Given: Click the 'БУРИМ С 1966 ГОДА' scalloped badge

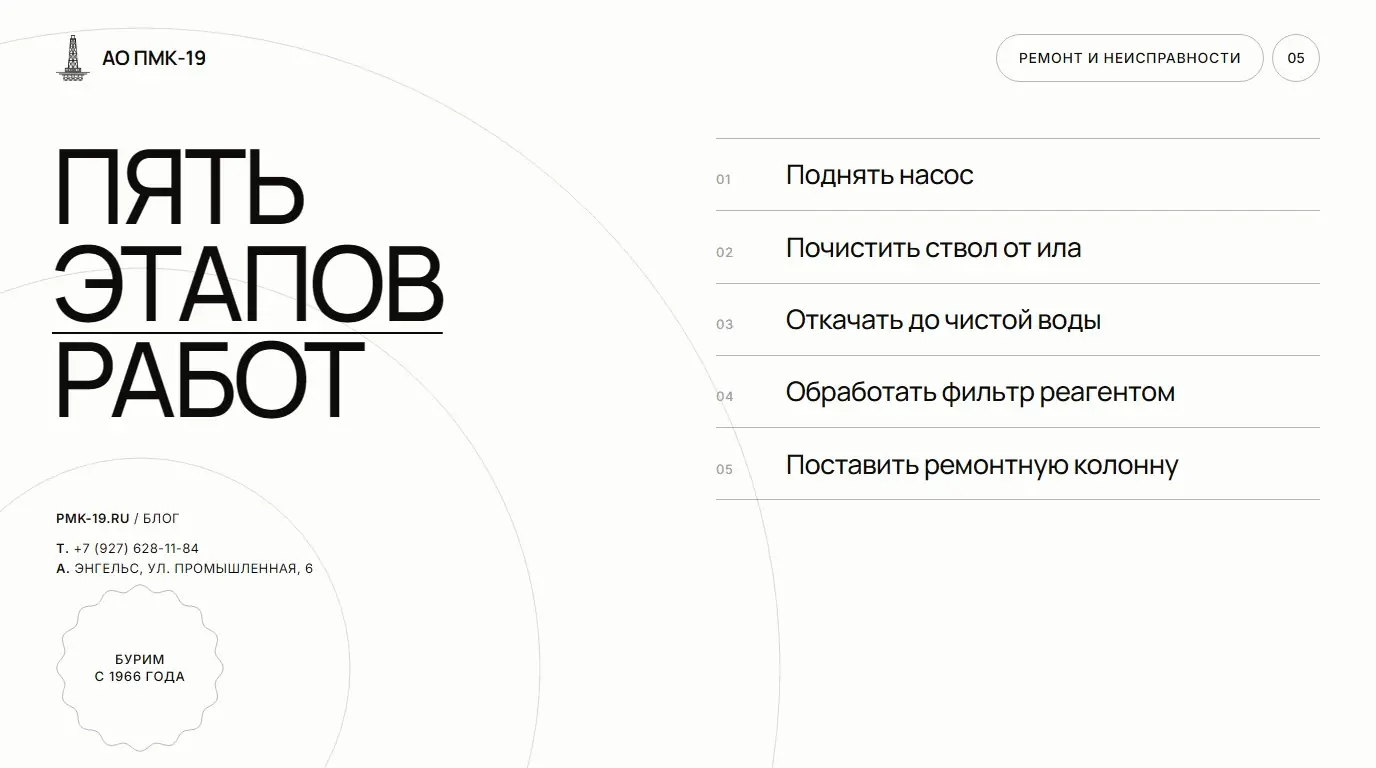Looking at the screenshot, I should (x=140, y=668).
